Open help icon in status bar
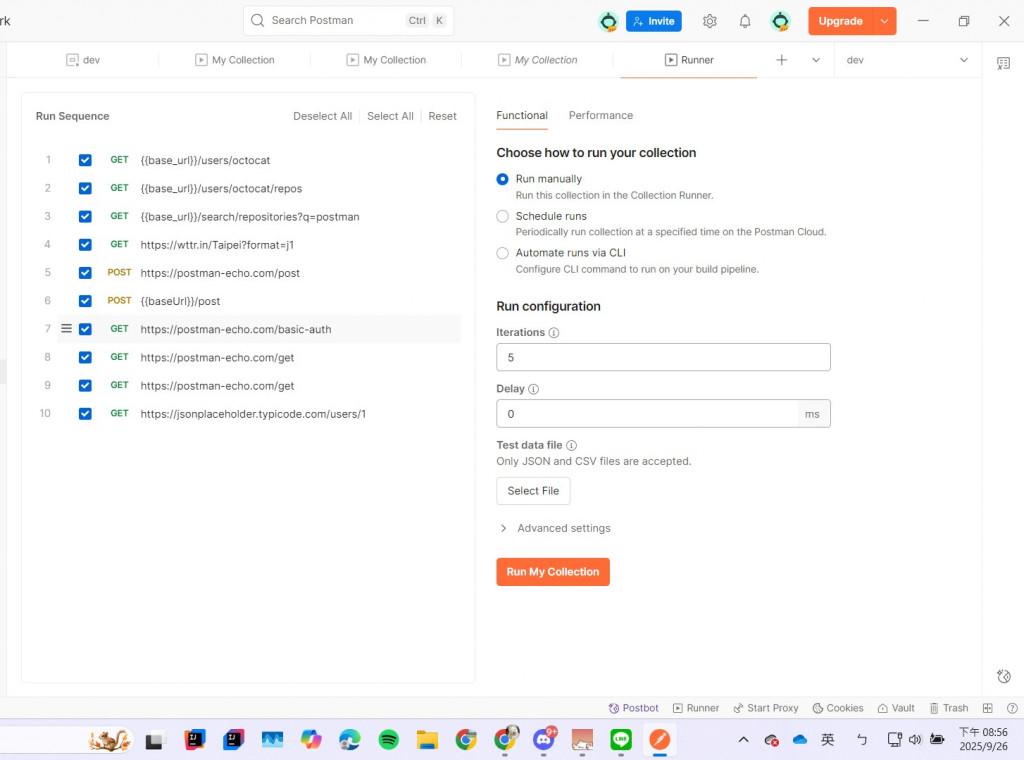The width and height of the screenshot is (1024, 760). click(1012, 708)
